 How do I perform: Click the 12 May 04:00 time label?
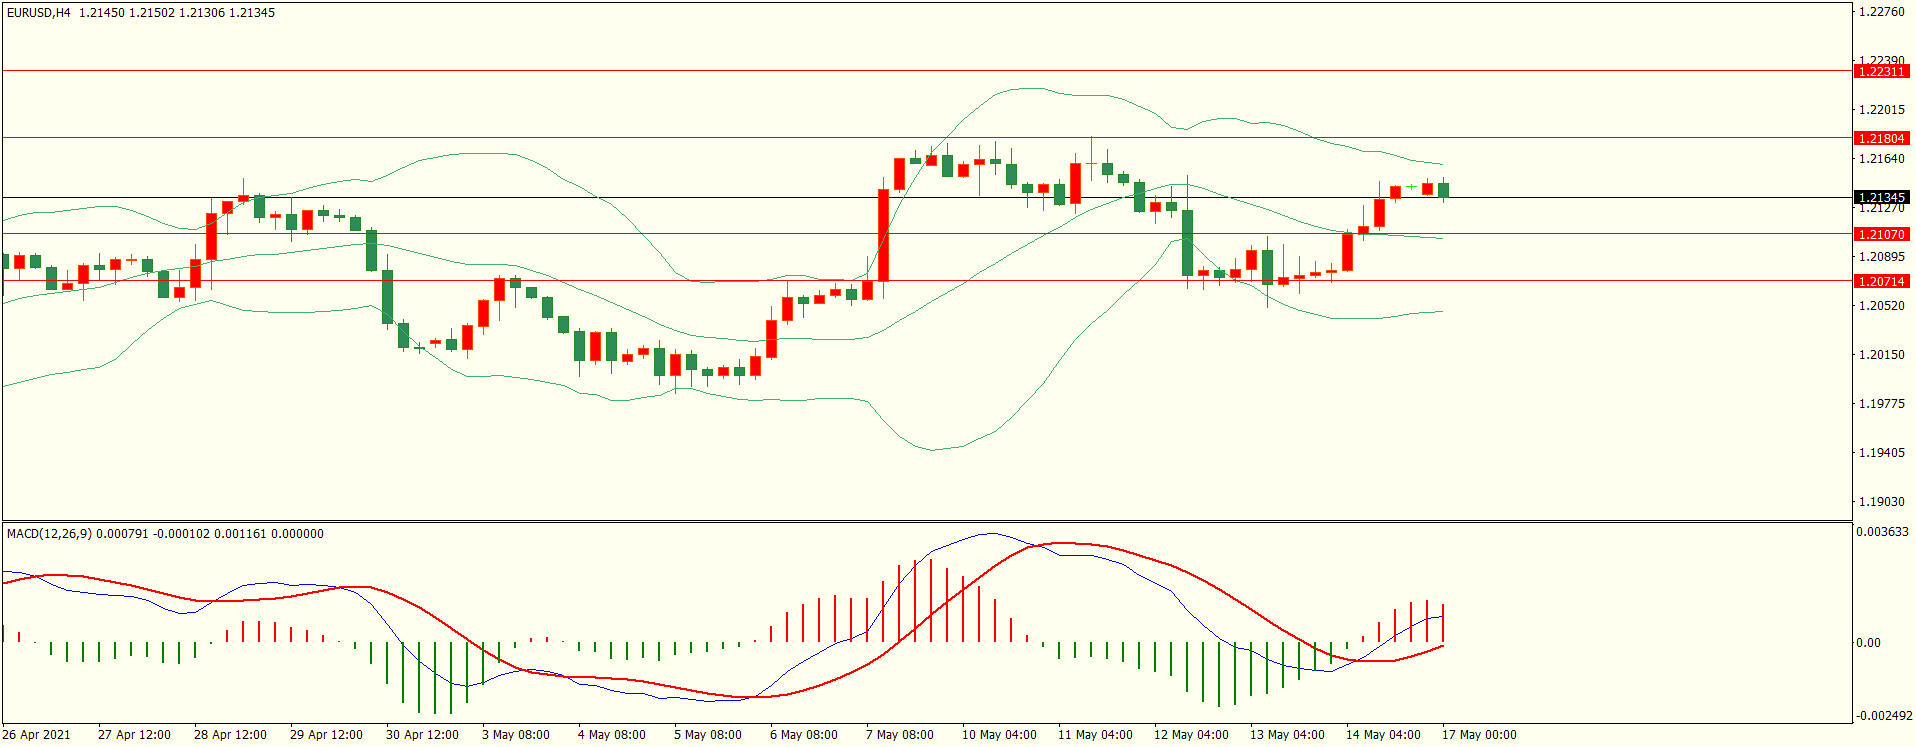coord(1191,735)
